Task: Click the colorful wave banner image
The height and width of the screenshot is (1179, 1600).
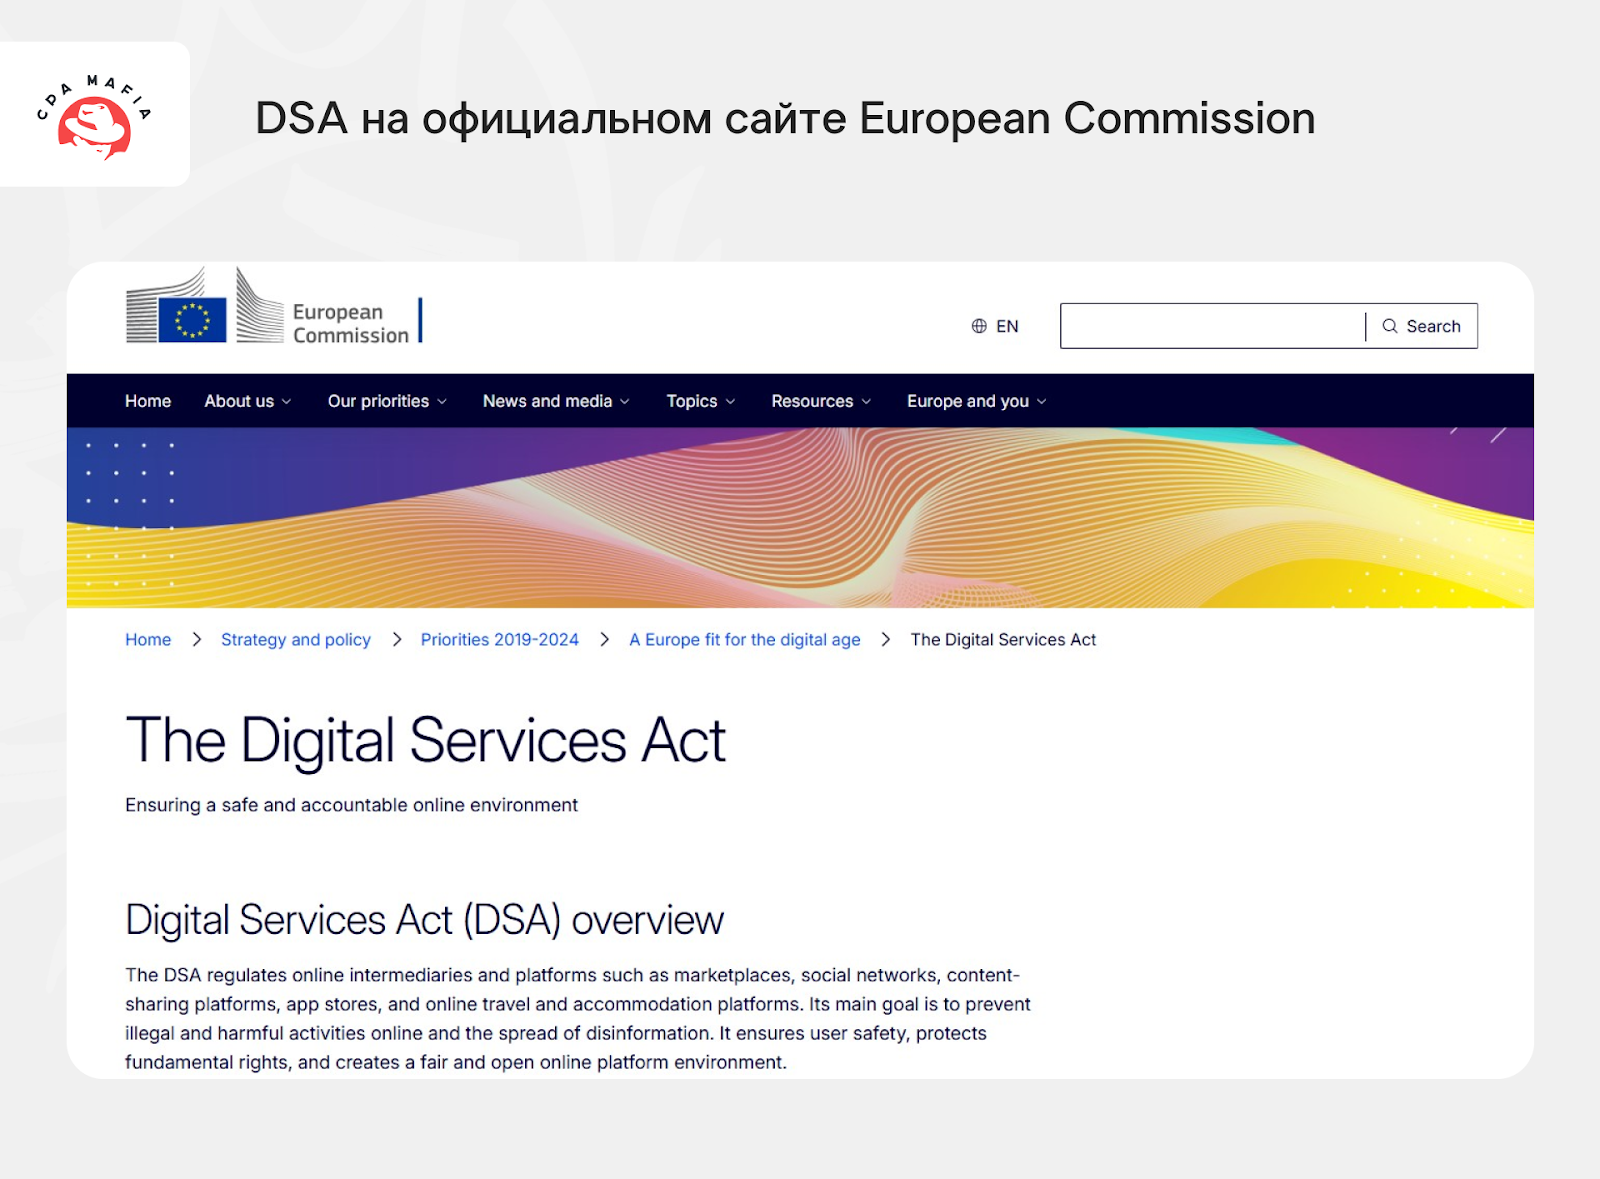Action: point(800,518)
